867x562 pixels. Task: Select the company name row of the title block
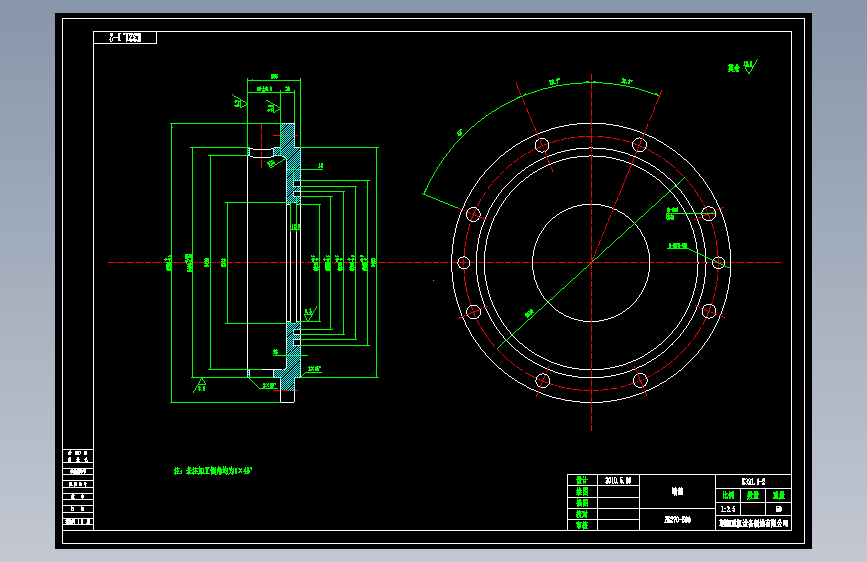point(753,523)
